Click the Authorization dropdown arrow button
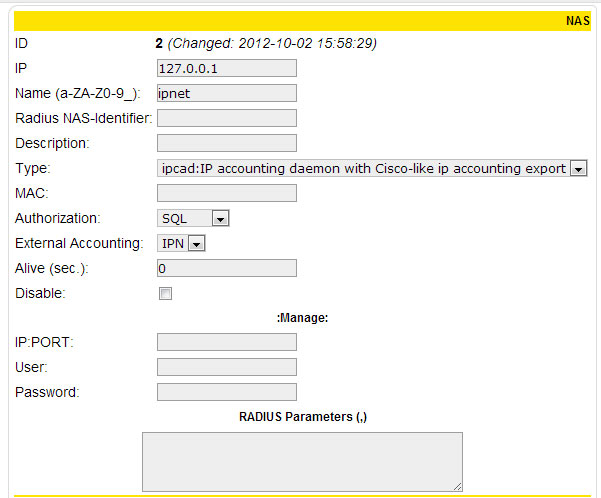Screen dimensions: 601x498 [220, 219]
